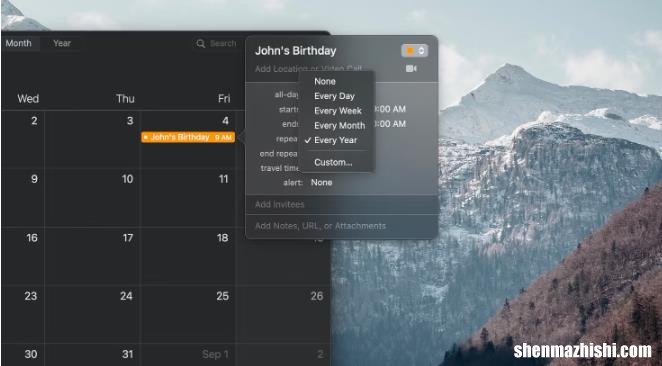Click the Wed column header
The image size is (662, 366).
(x=28, y=99)
